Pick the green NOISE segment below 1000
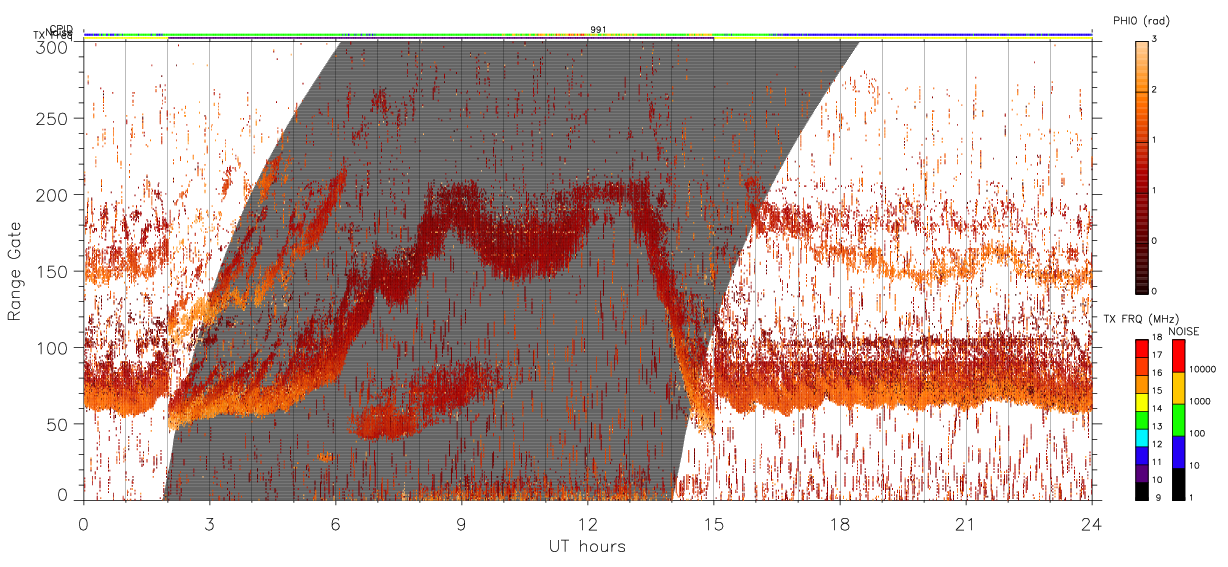 pos(1179,420)
